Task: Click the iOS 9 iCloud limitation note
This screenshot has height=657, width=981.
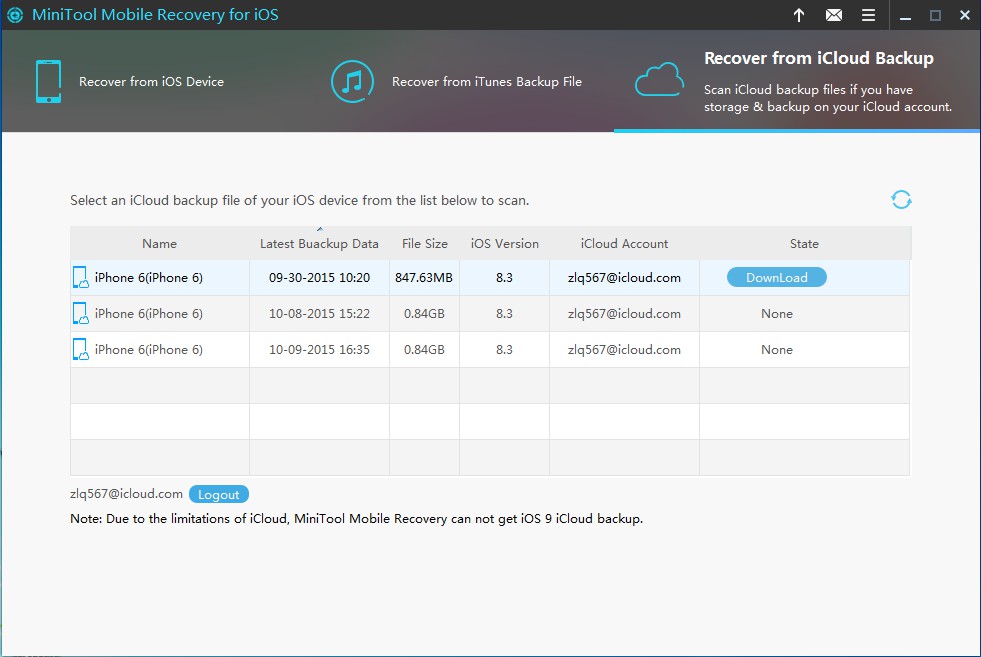Action: click(x=357, y=519)
